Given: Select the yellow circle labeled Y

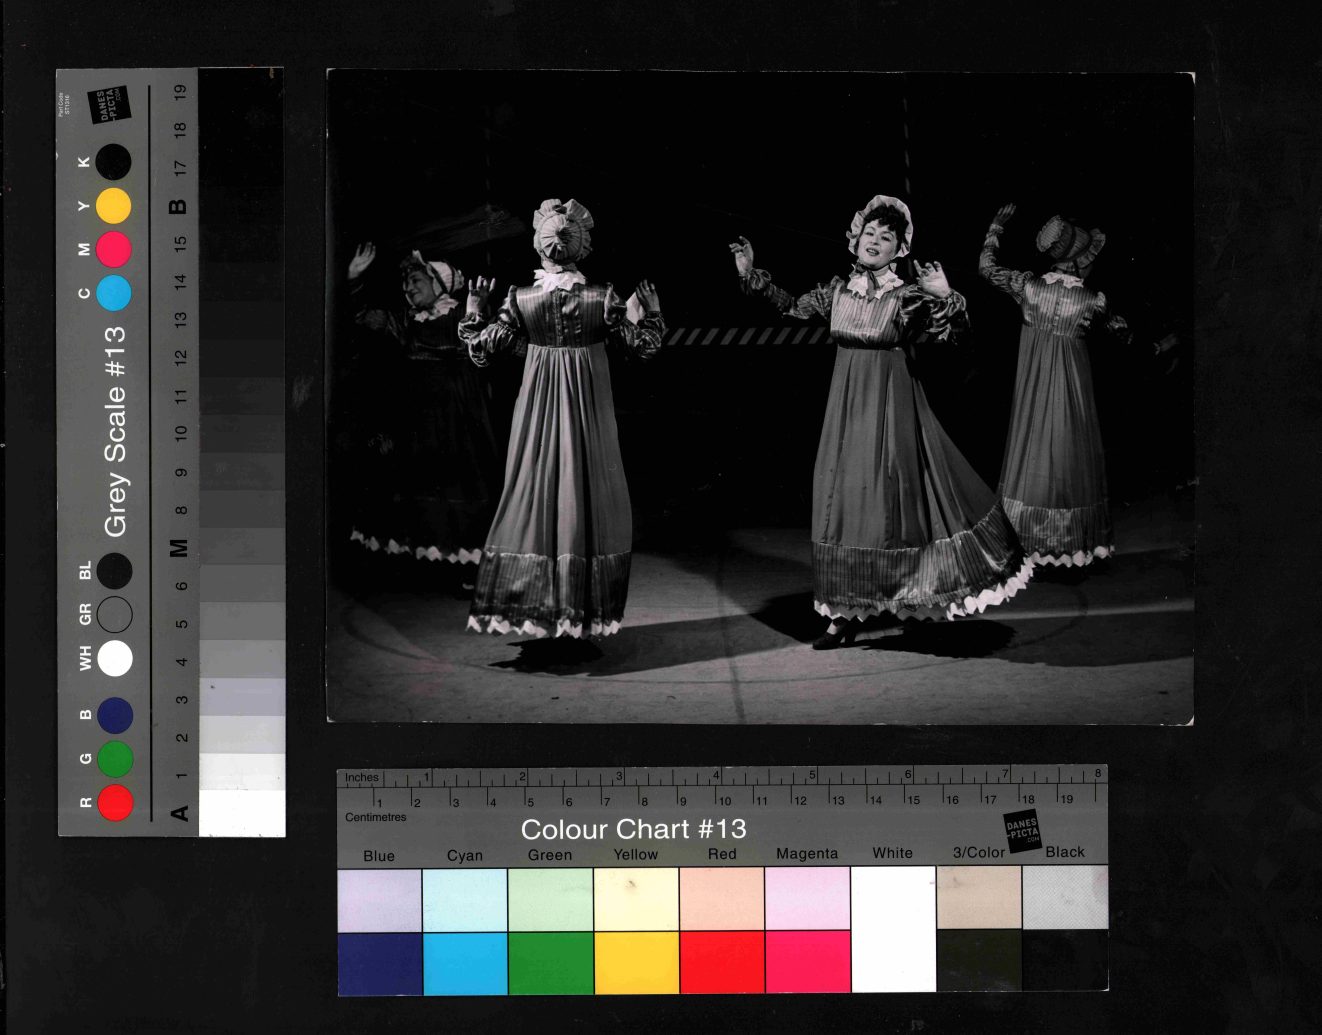Looking at the screenshot, I should 113,206.
